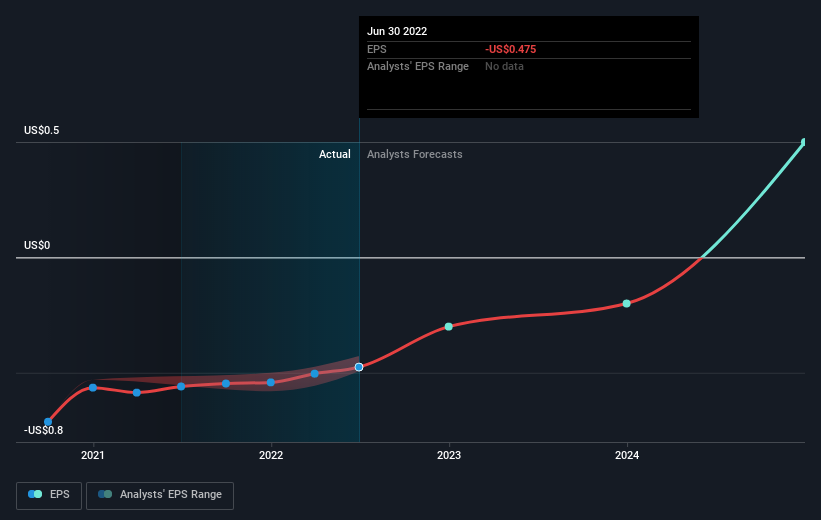Image resolution: width=821 pixels, height=520 pixels.
Task: Click the 2022 x-axis label
Action: click(271, 455)
